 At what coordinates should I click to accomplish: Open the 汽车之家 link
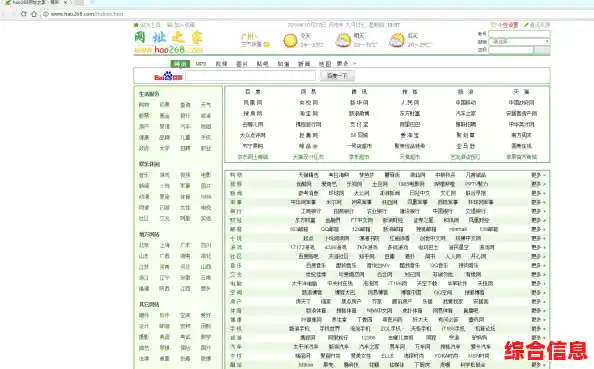(466, 114)
